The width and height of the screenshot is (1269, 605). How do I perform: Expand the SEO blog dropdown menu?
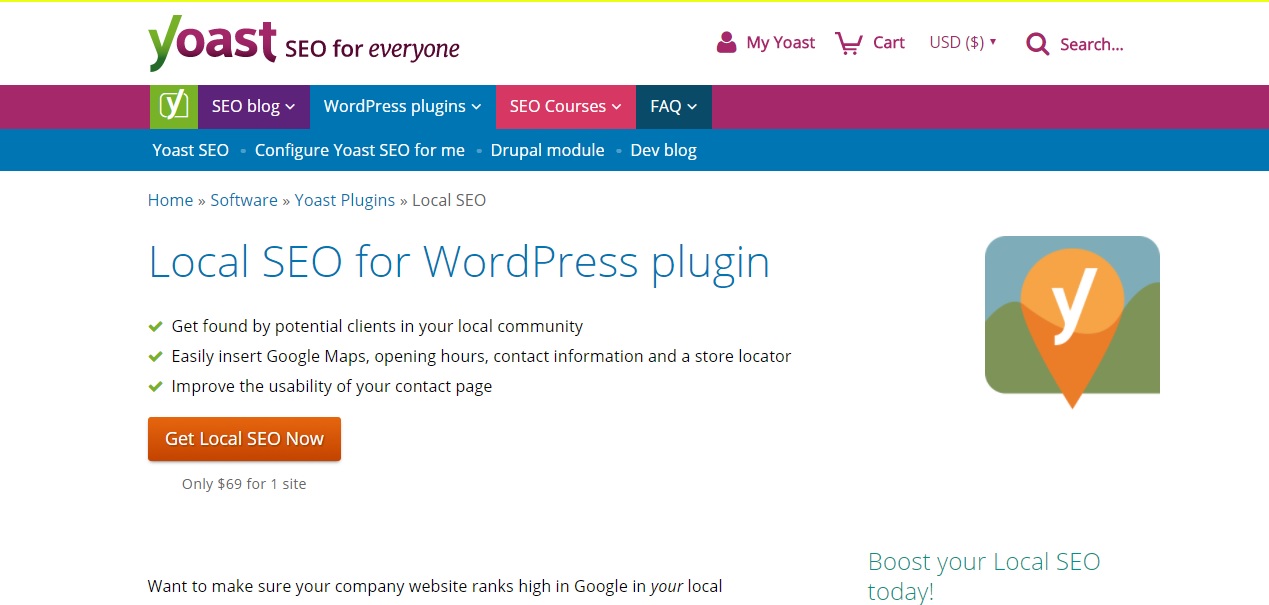click(253, 106)
